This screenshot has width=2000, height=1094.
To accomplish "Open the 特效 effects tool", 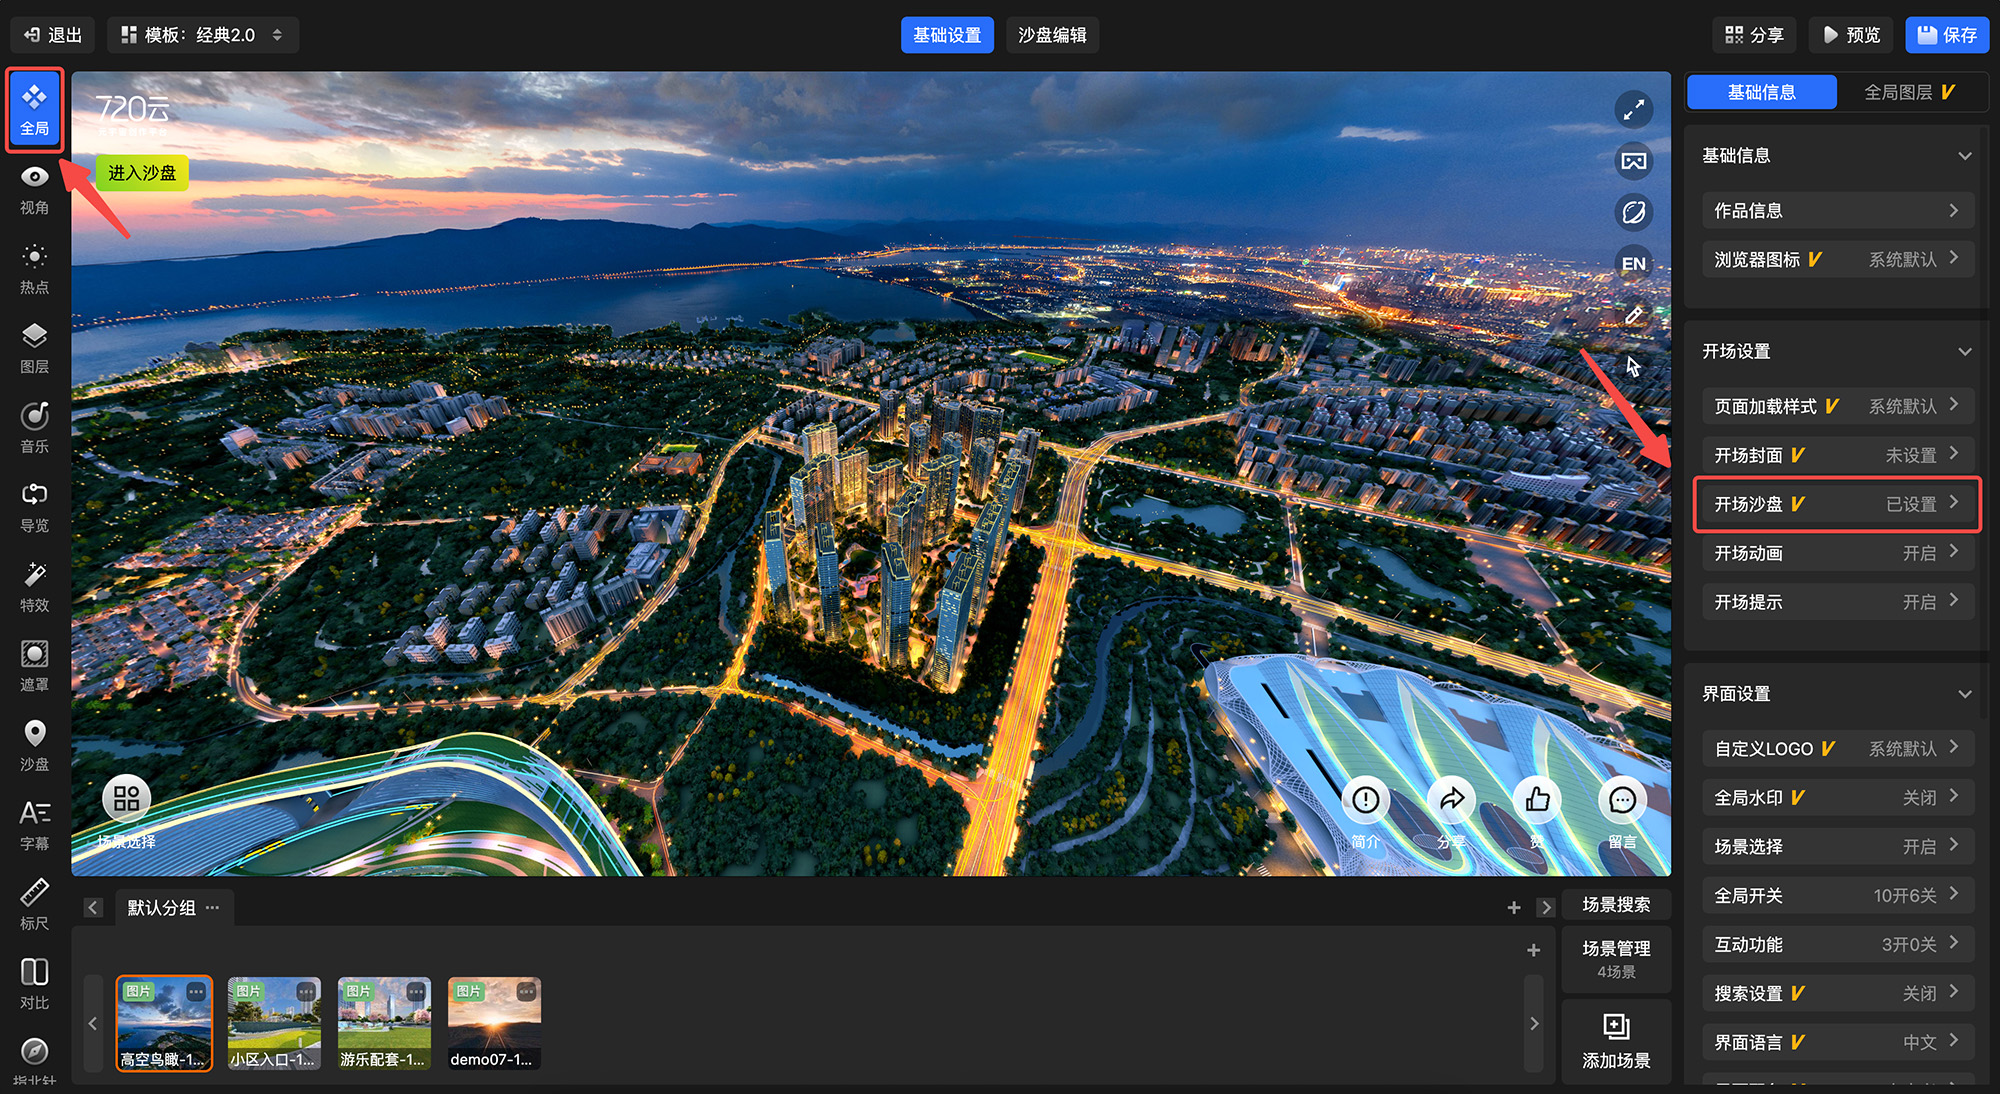I will (34, 586).
